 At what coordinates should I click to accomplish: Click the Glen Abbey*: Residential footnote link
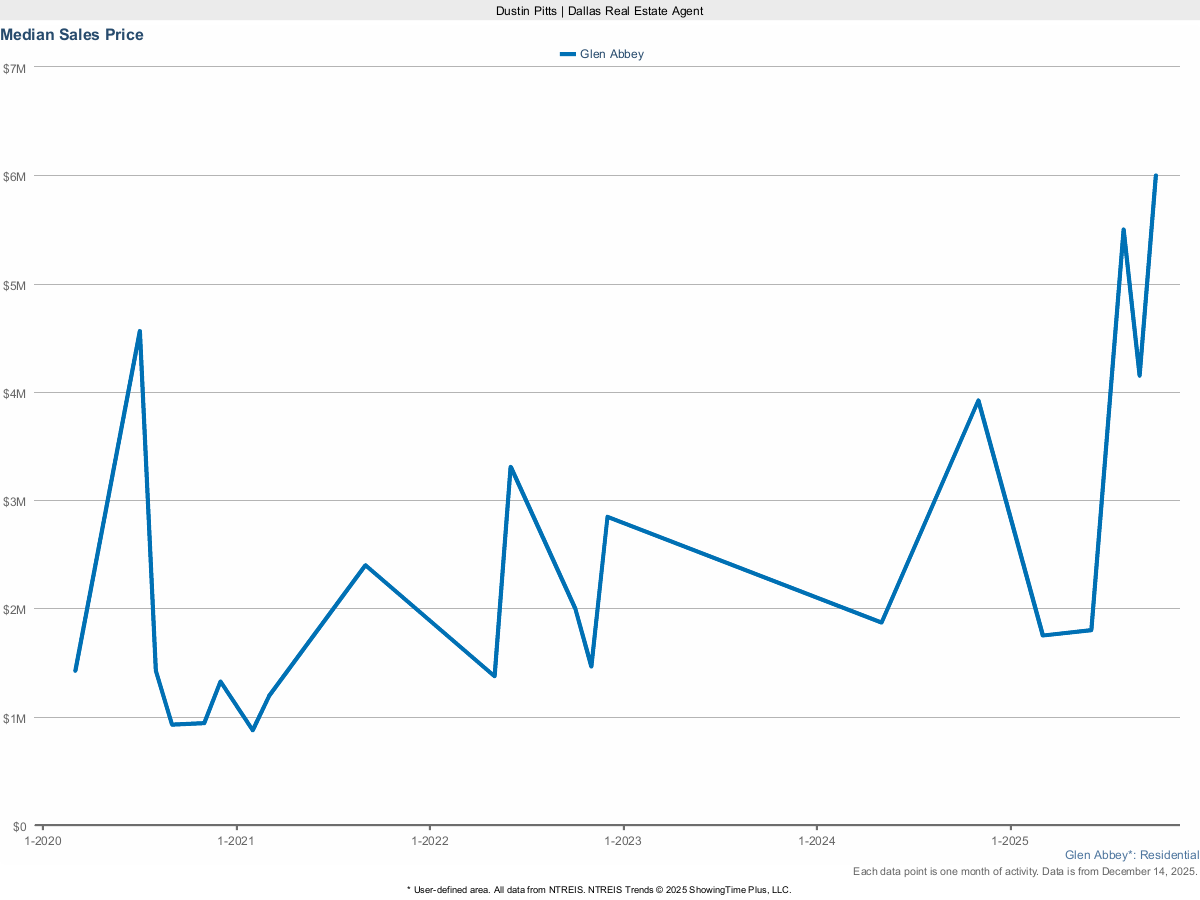tap(1132, 855)
